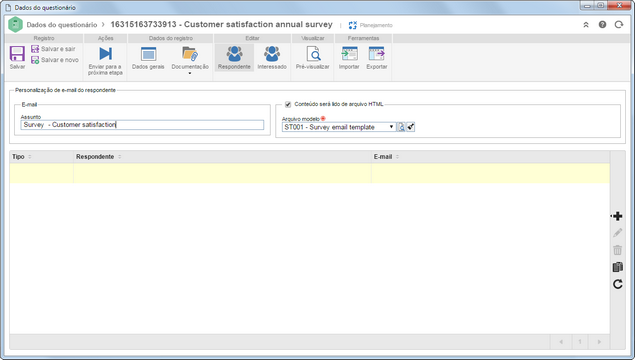Choose Salvar e sair
Viewport: 635px width, 360px height.
tap(53, 49)
